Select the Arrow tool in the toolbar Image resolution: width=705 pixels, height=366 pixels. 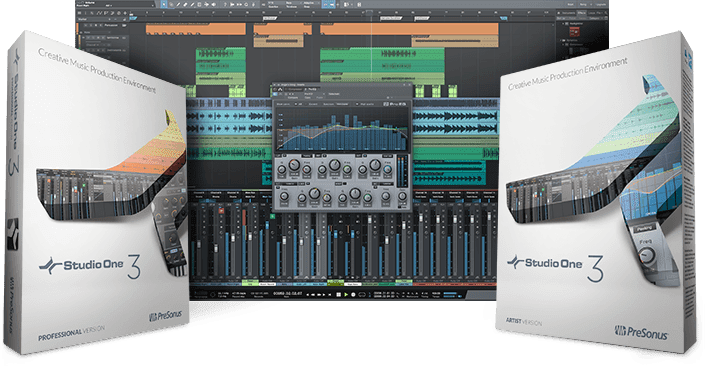(x=164, y=4)
